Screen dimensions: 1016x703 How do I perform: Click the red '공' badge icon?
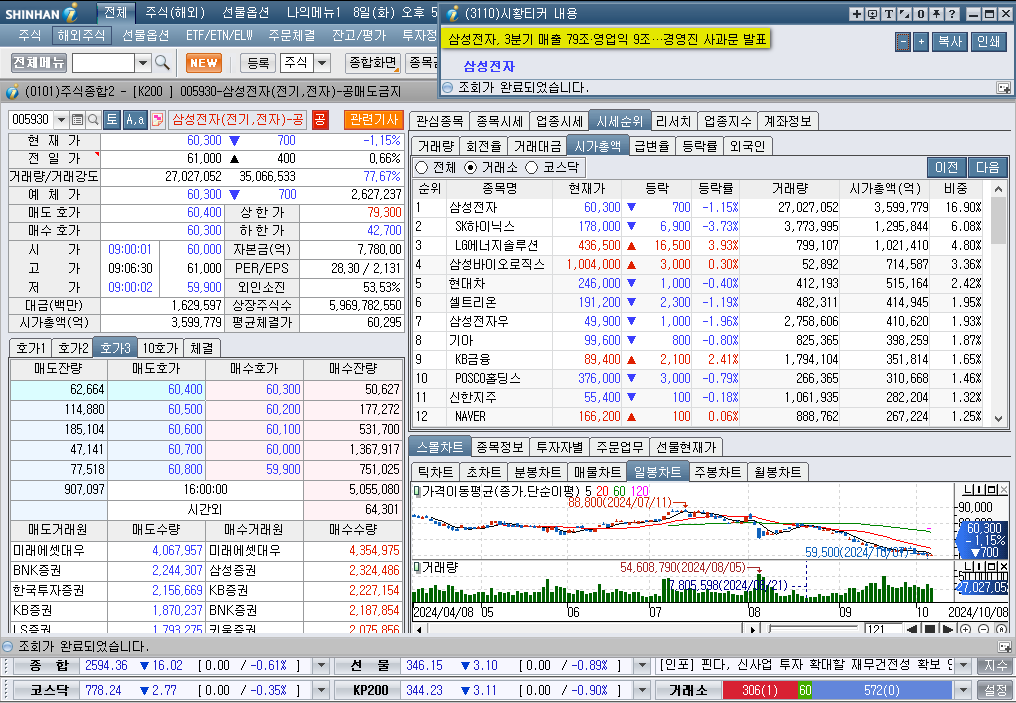point(319,119)
